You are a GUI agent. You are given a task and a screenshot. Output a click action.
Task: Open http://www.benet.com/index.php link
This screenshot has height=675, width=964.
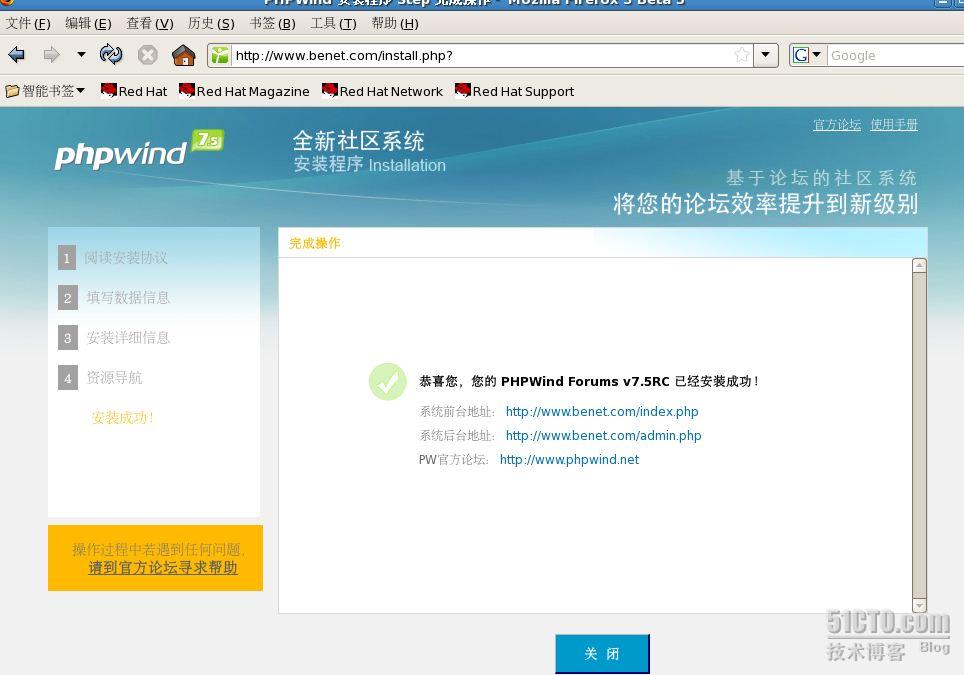602,411
